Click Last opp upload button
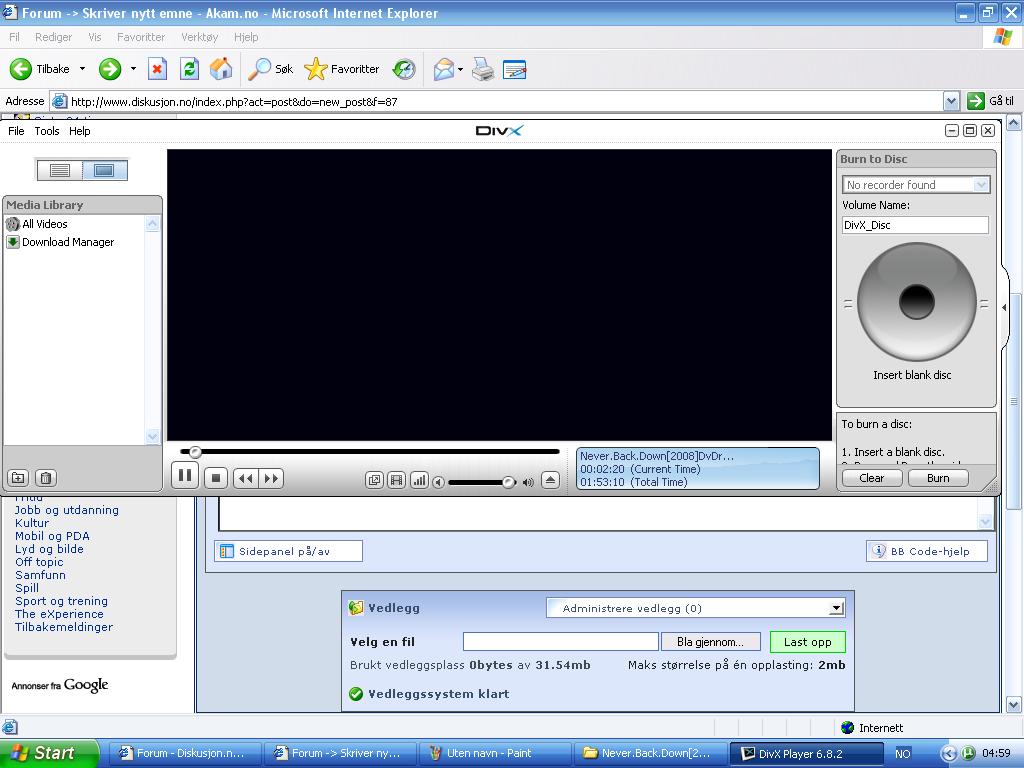Screen dimensions: 1024x768 click(x=808, y=642)
